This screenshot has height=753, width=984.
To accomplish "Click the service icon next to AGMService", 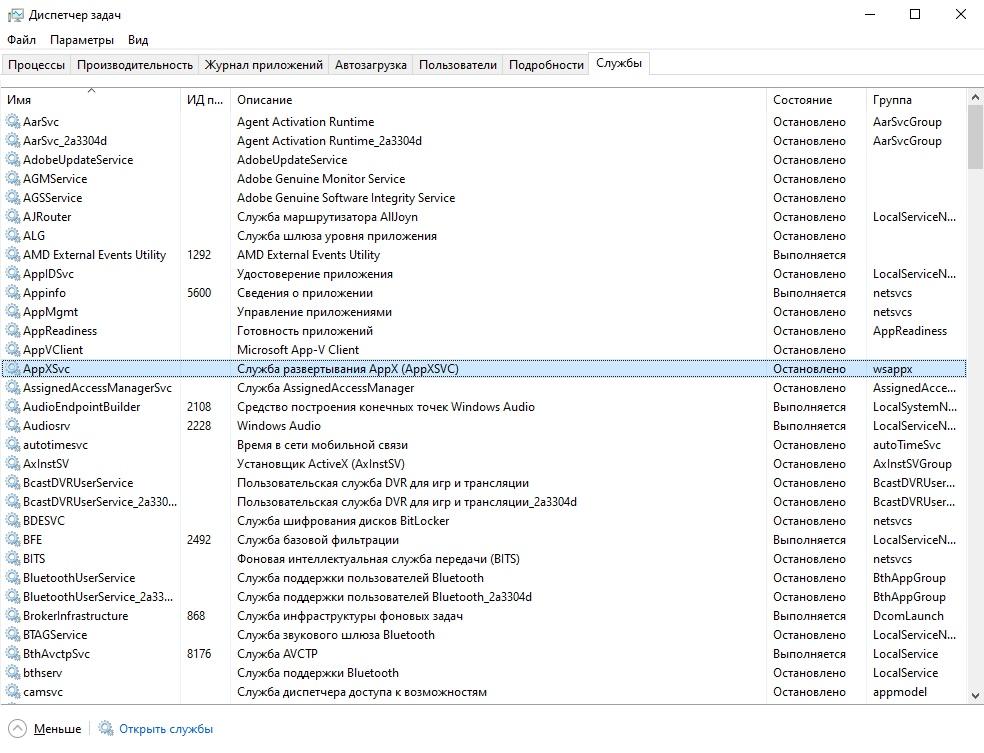I will [x=13, y=178].
